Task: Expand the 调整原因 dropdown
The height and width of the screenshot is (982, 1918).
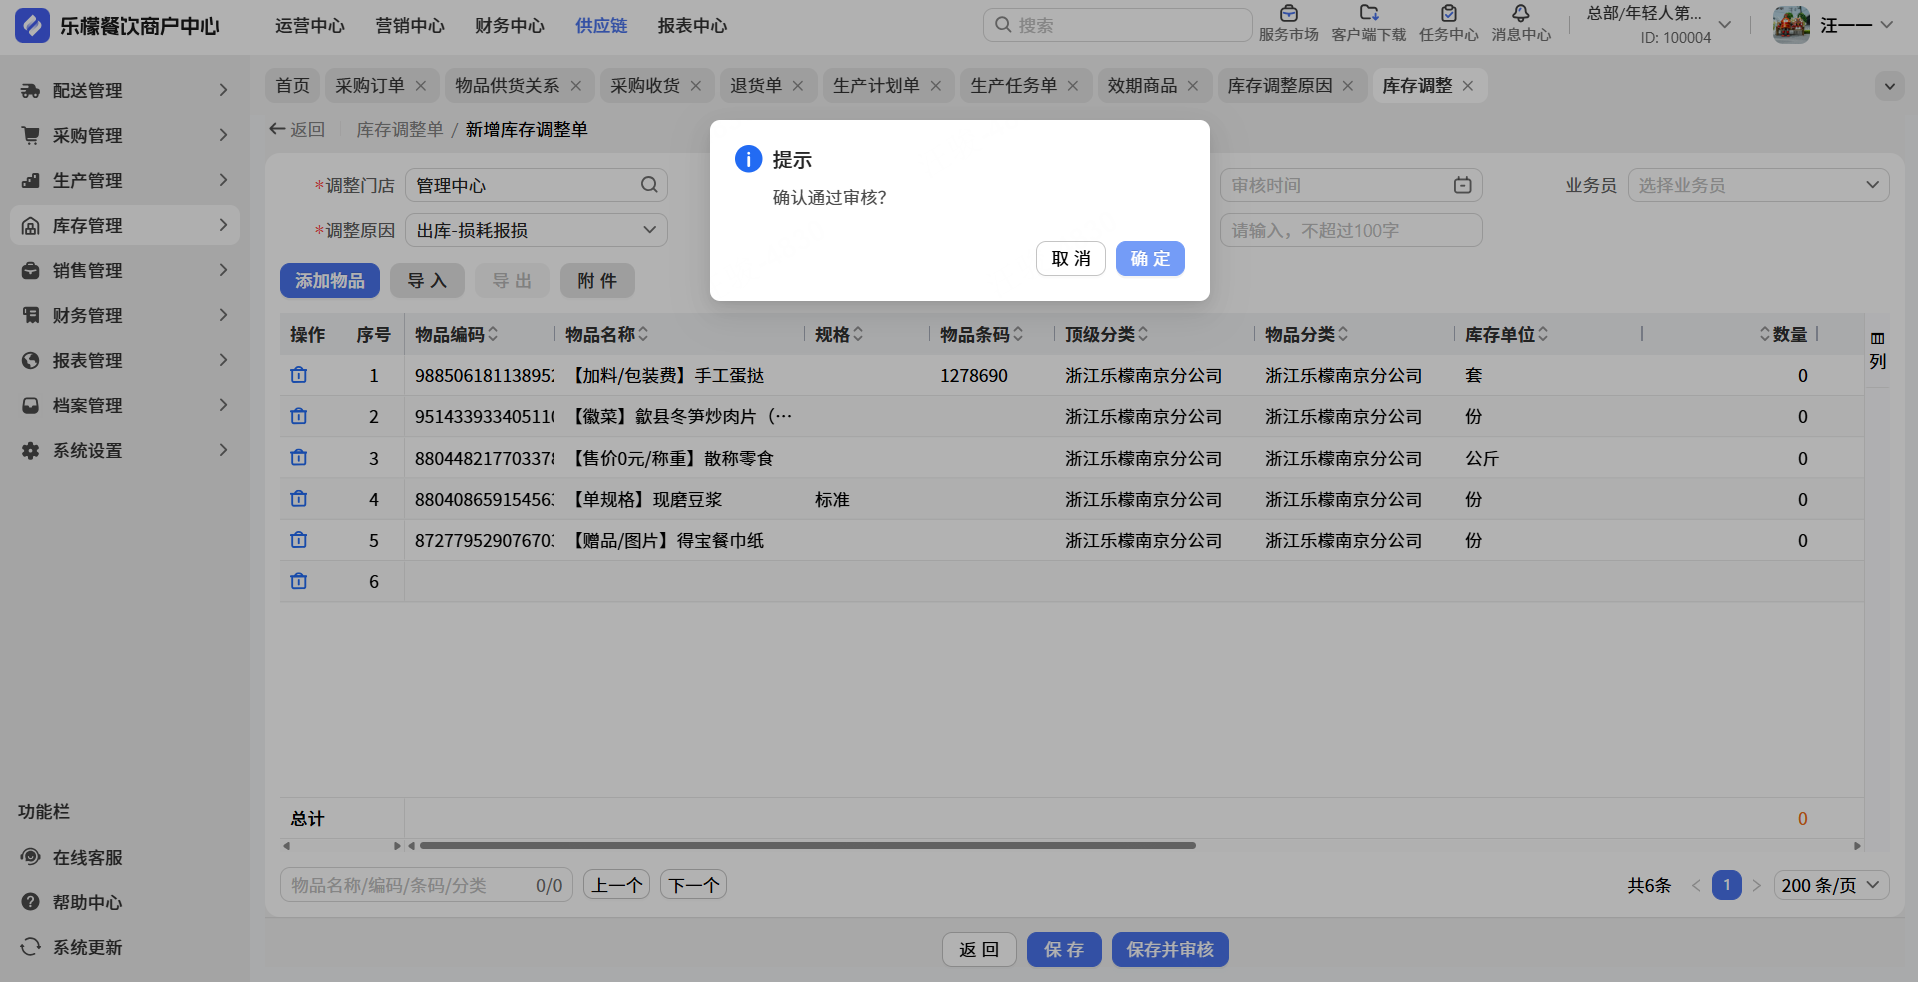Action: [x=649, y=230]
